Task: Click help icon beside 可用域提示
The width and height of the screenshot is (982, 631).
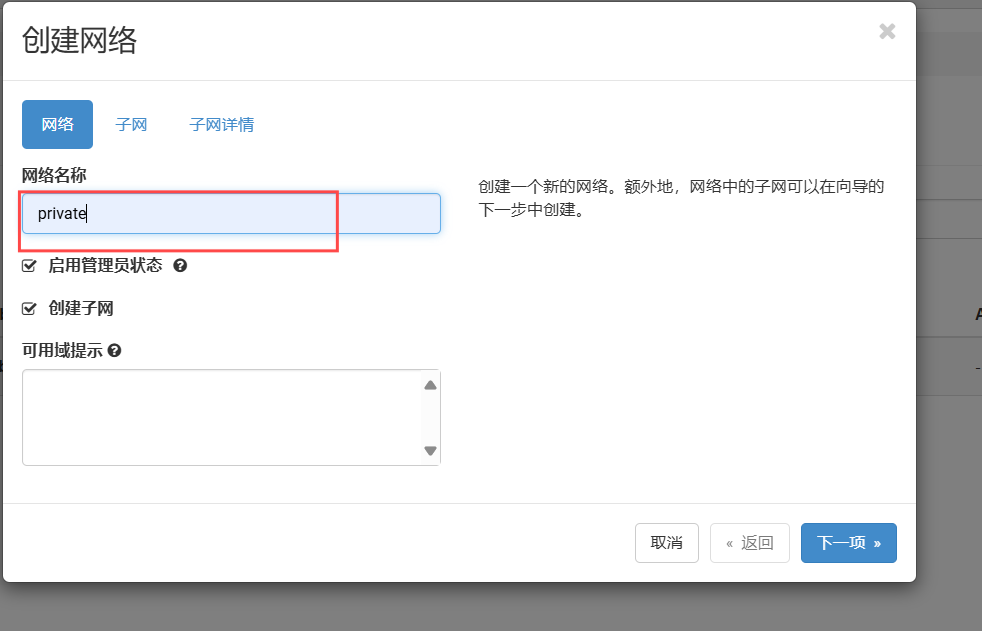Action: [x=115, y=351]
